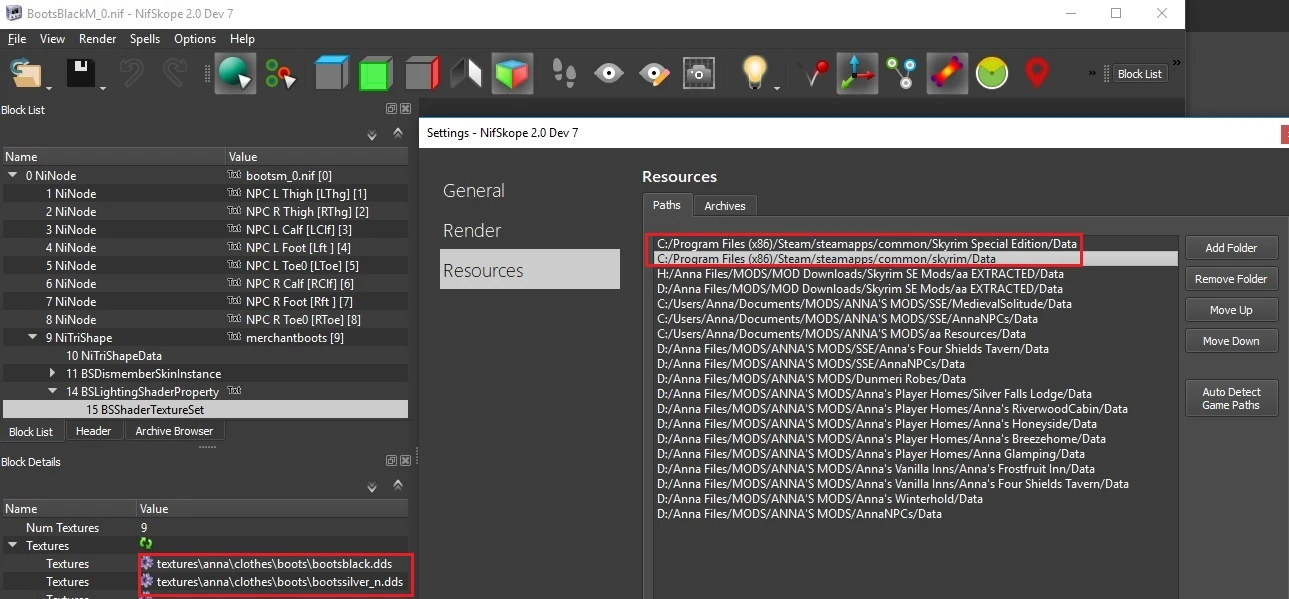1289x599 pixels.
Task: Toggle the lightbulb lighting icon
Action: [755, 73]
